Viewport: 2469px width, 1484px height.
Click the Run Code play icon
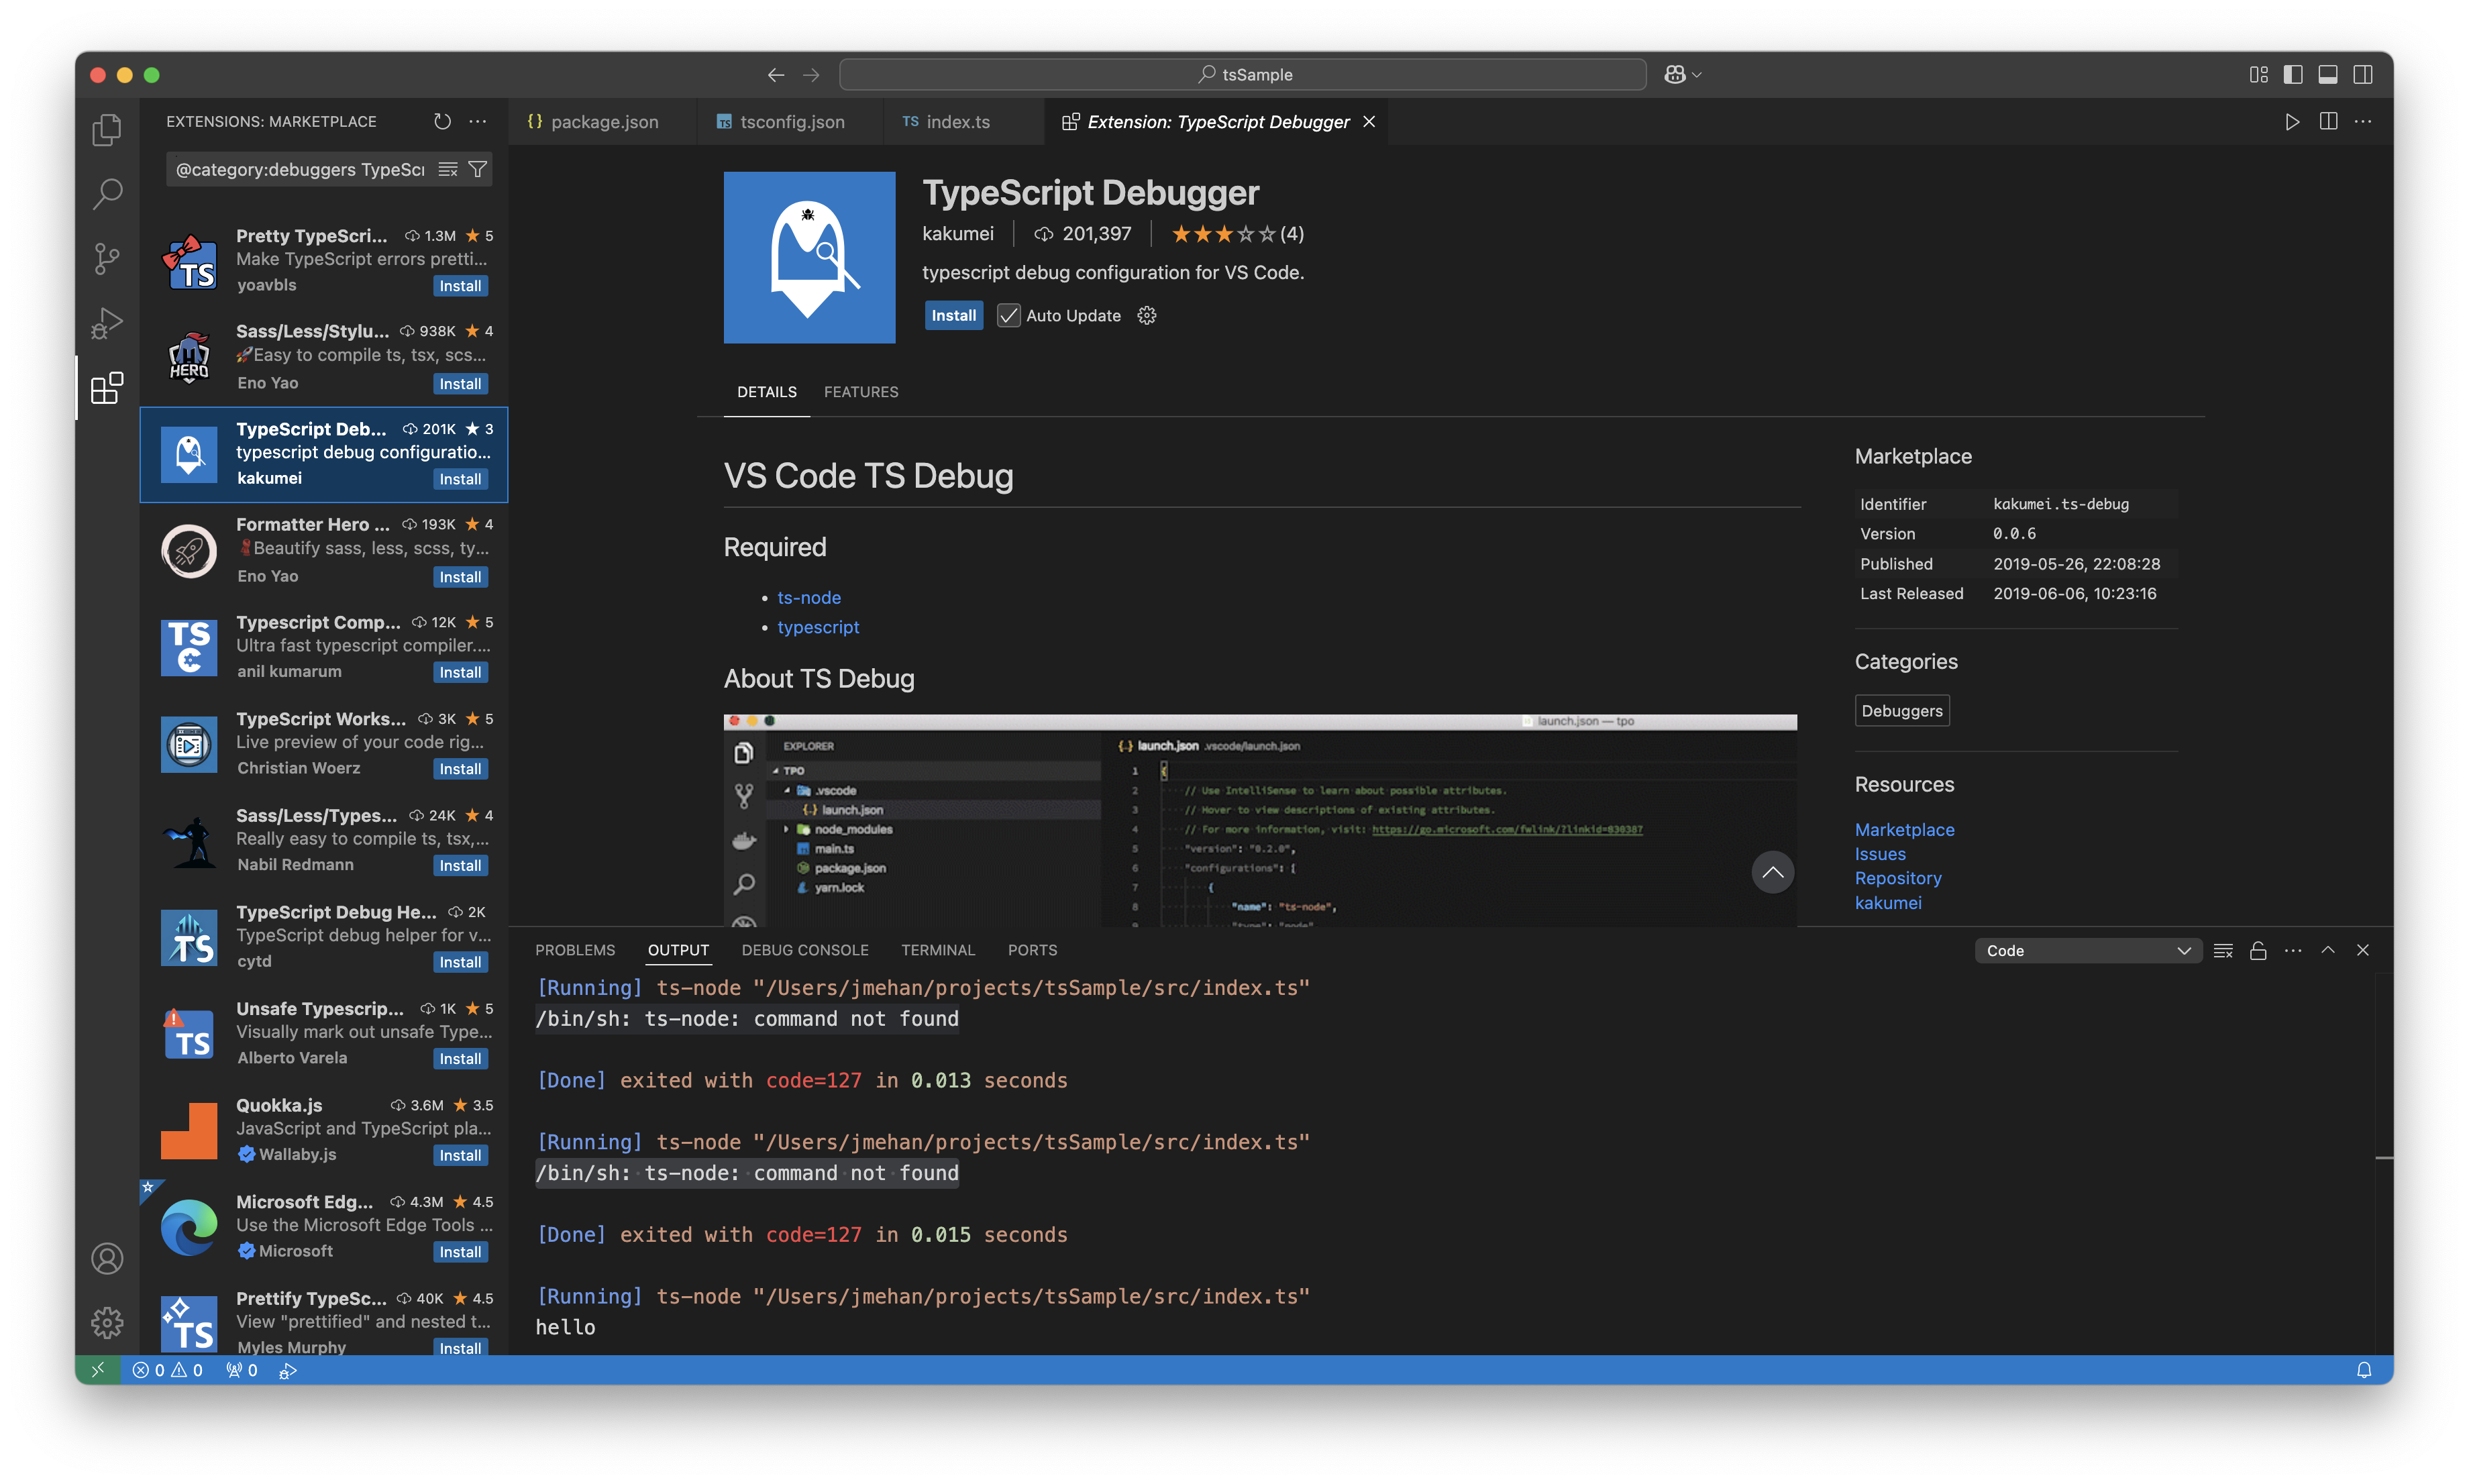pos(2292,121)
